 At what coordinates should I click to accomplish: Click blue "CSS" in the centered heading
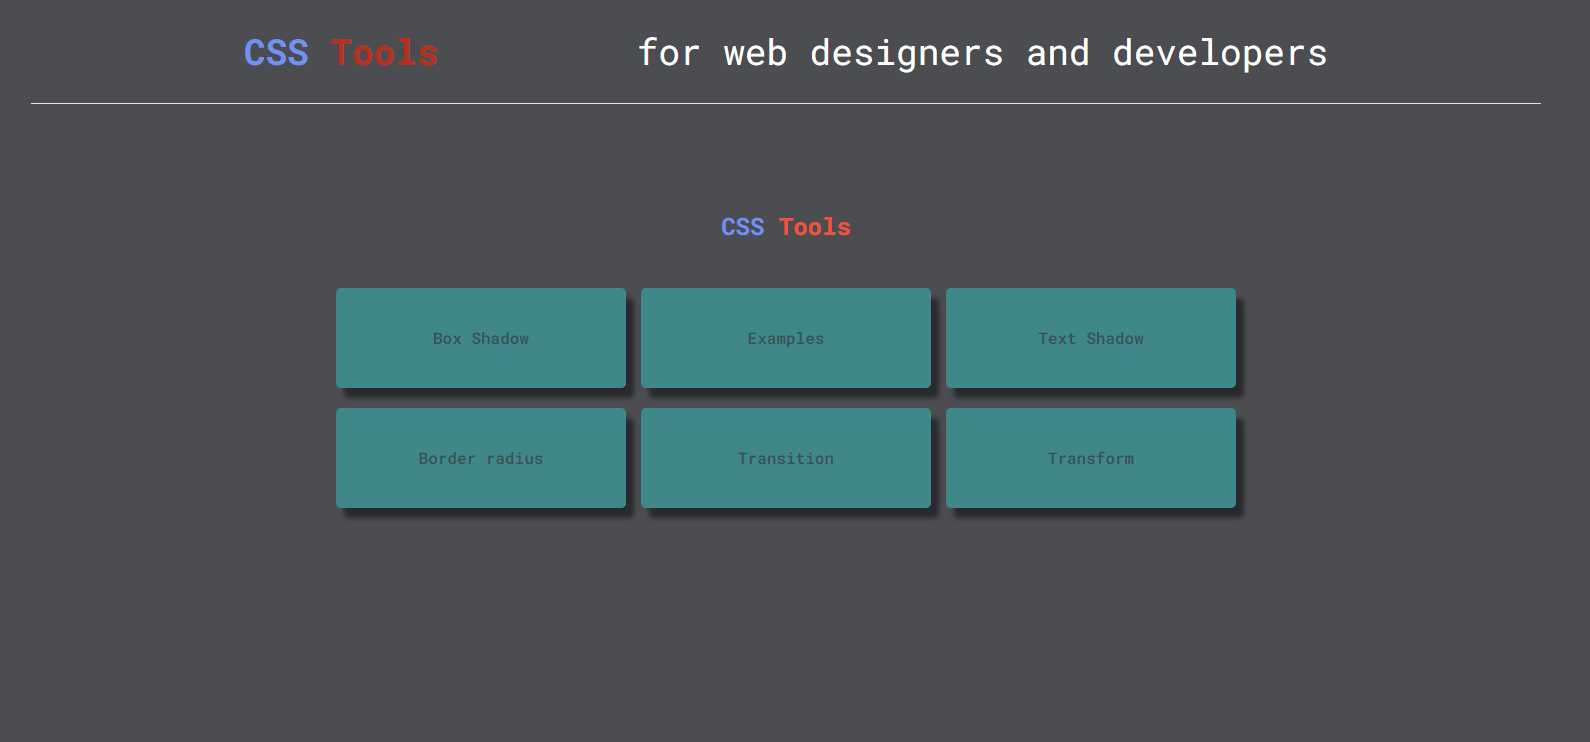pyautogui.click(x=742, y=227)
